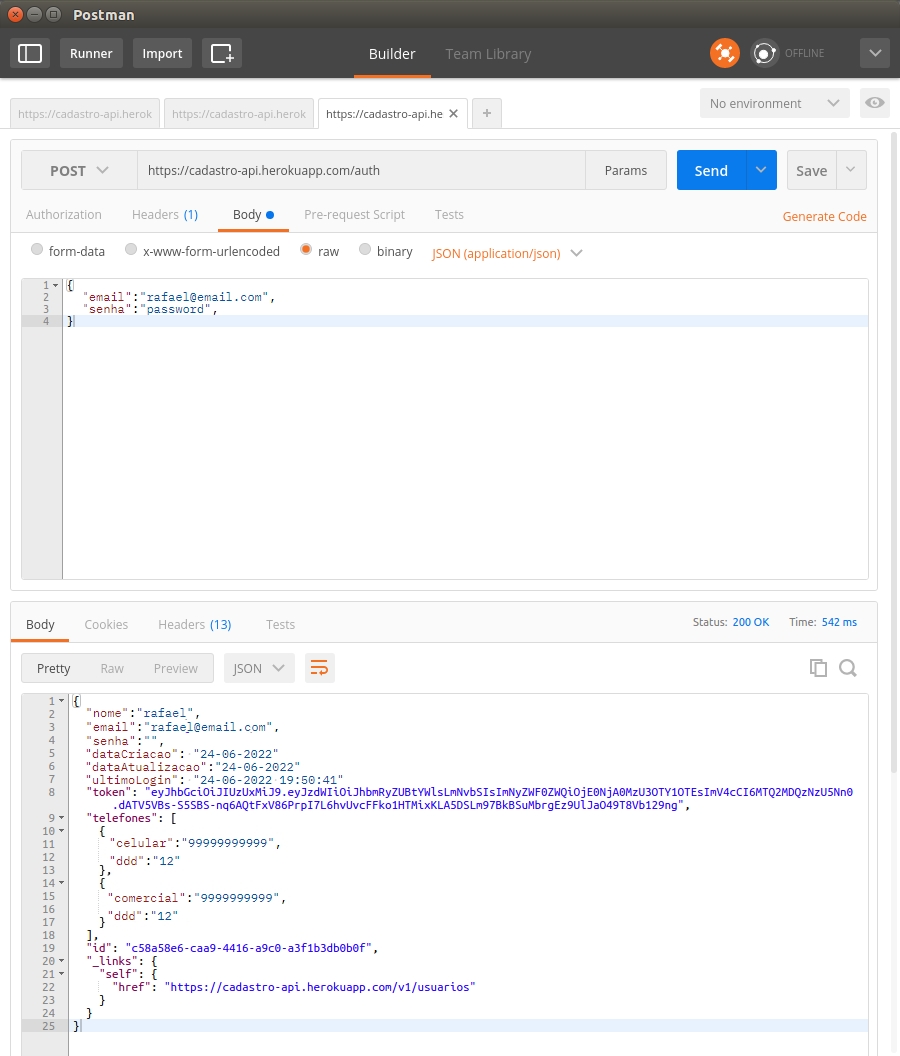Image resolution: width=900 pixels, height=1056 pixels.
Task: Collapse the self object at line 21
Action: pyautogui.click(x=61, y=974)
